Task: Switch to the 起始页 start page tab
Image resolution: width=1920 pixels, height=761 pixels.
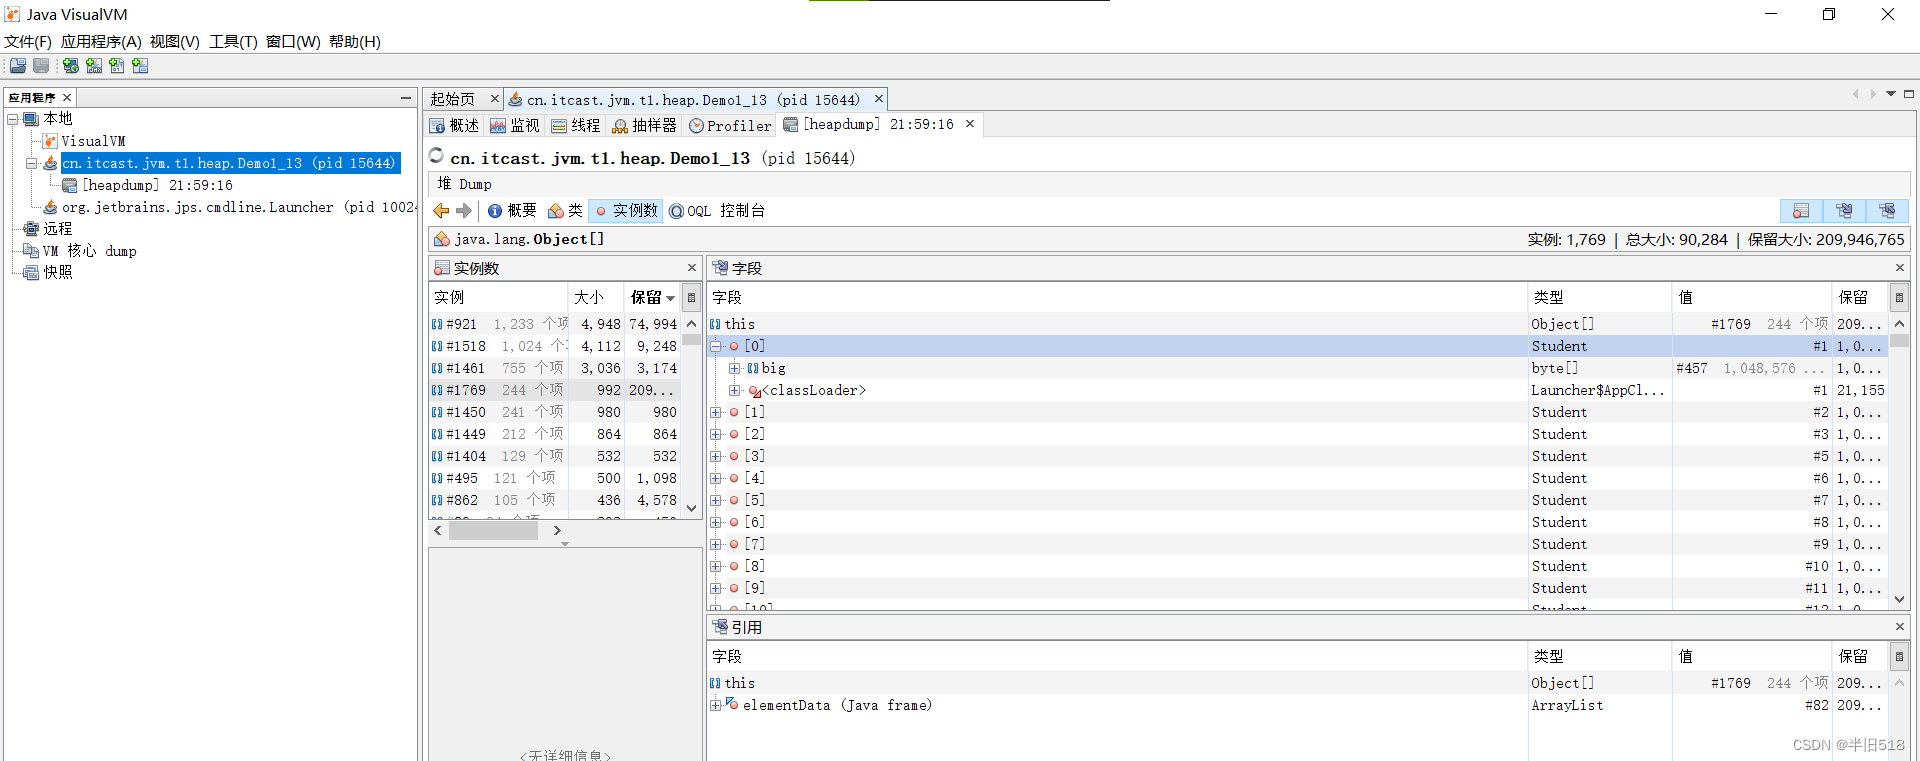Action: pyautogui.click(x=453, y=100)
